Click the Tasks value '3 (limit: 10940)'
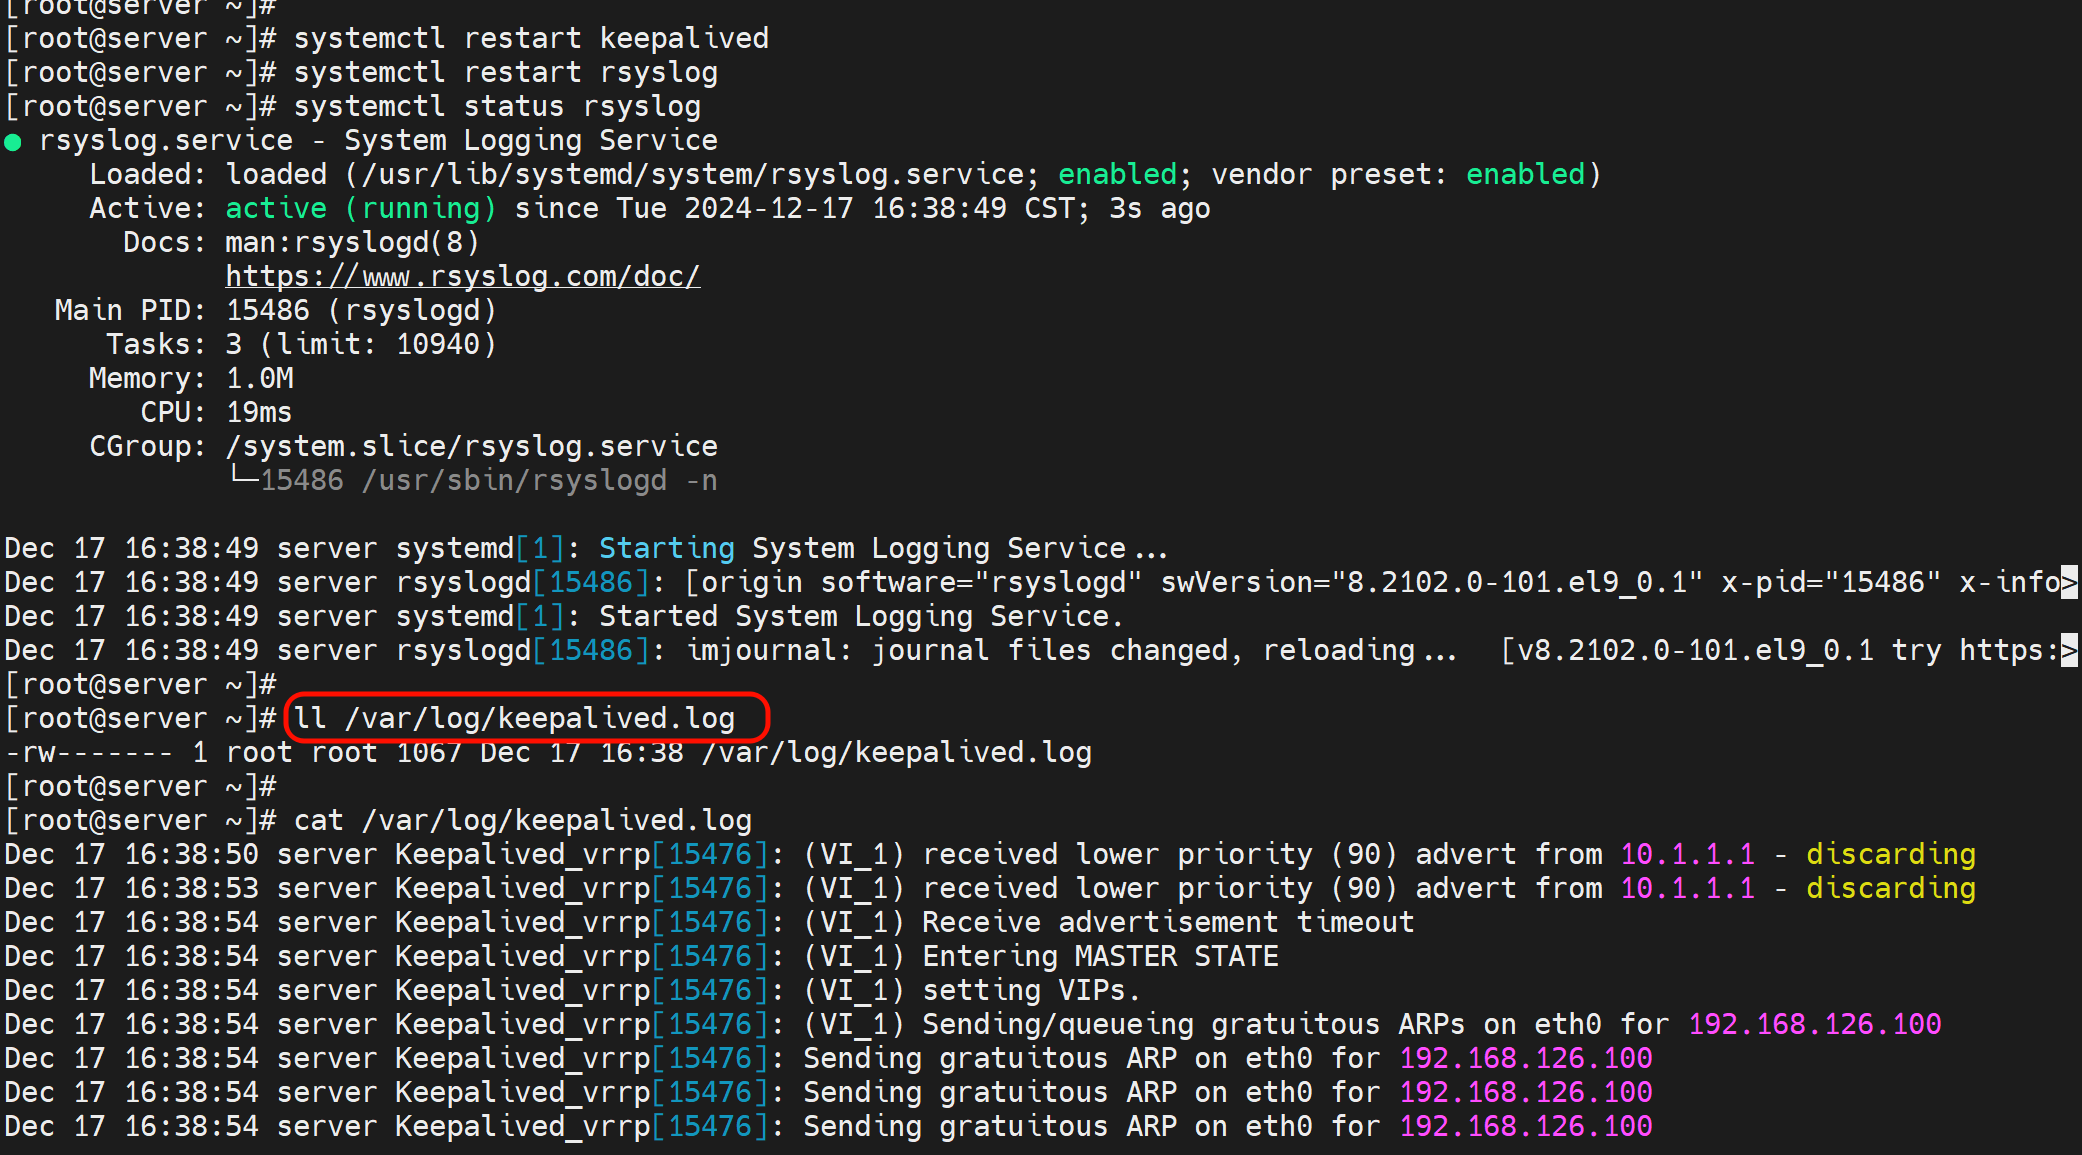The image size is (2082, 1155). (x=361, y=344)
